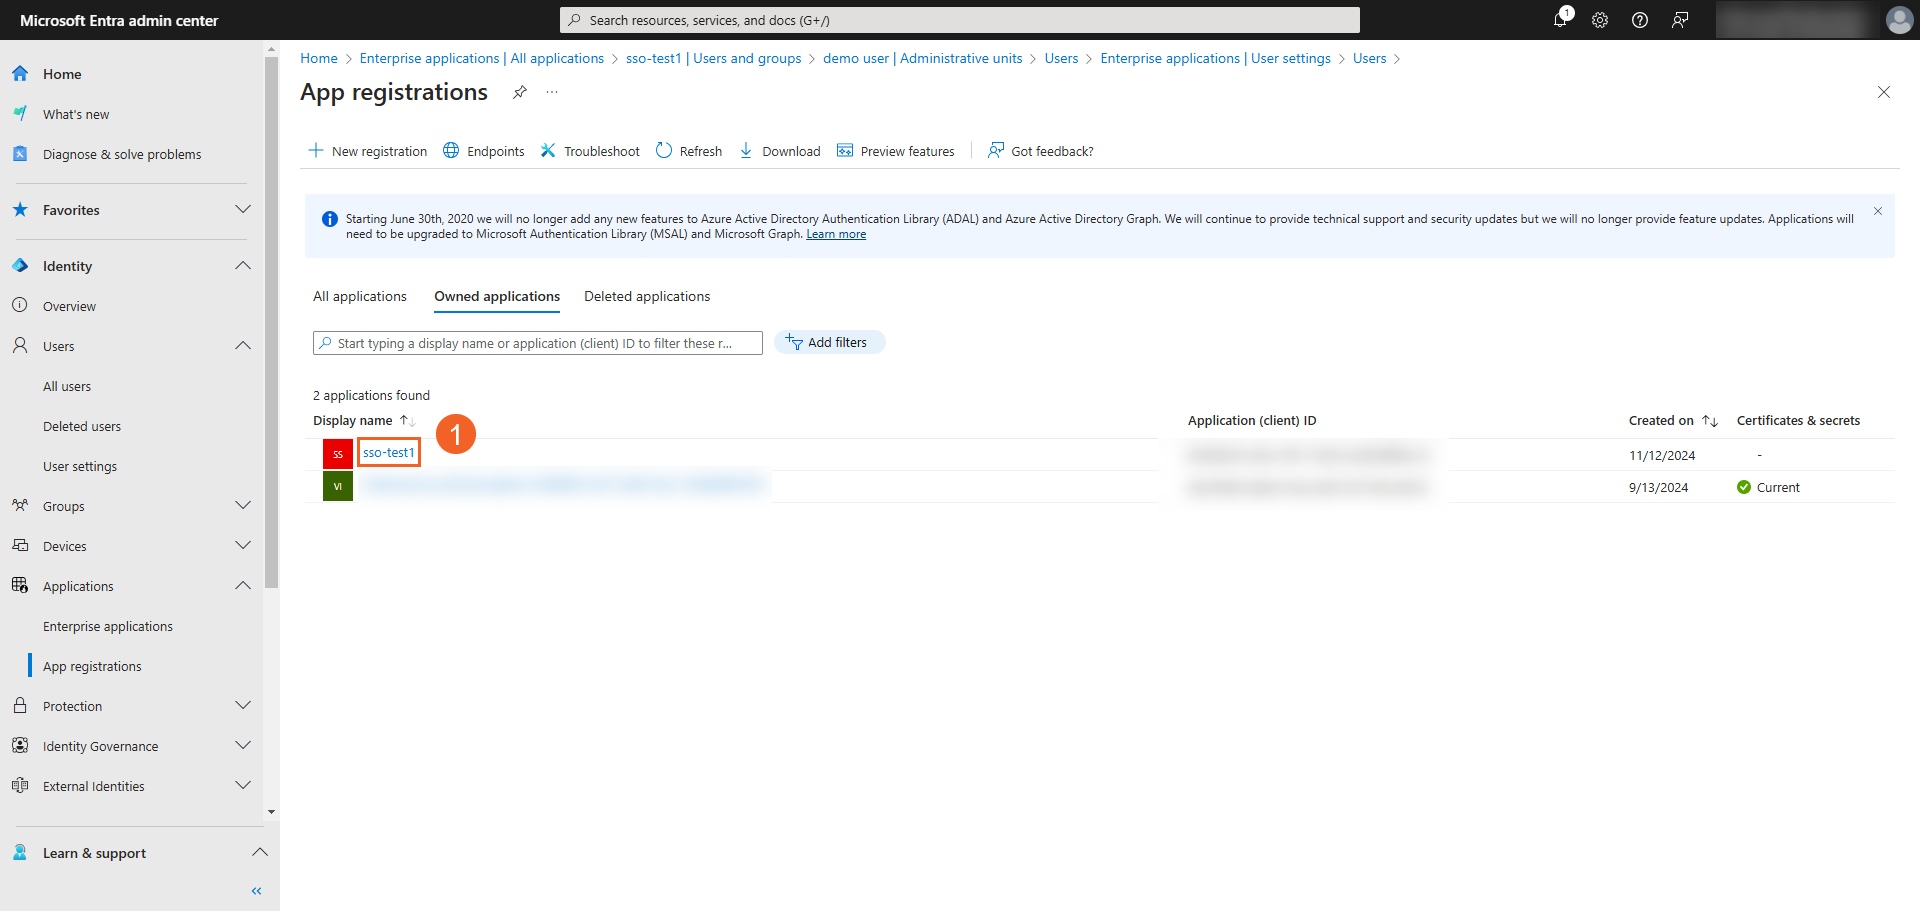Click the help question mark icon
1920x911 pixels.
tap(1640, 20)
